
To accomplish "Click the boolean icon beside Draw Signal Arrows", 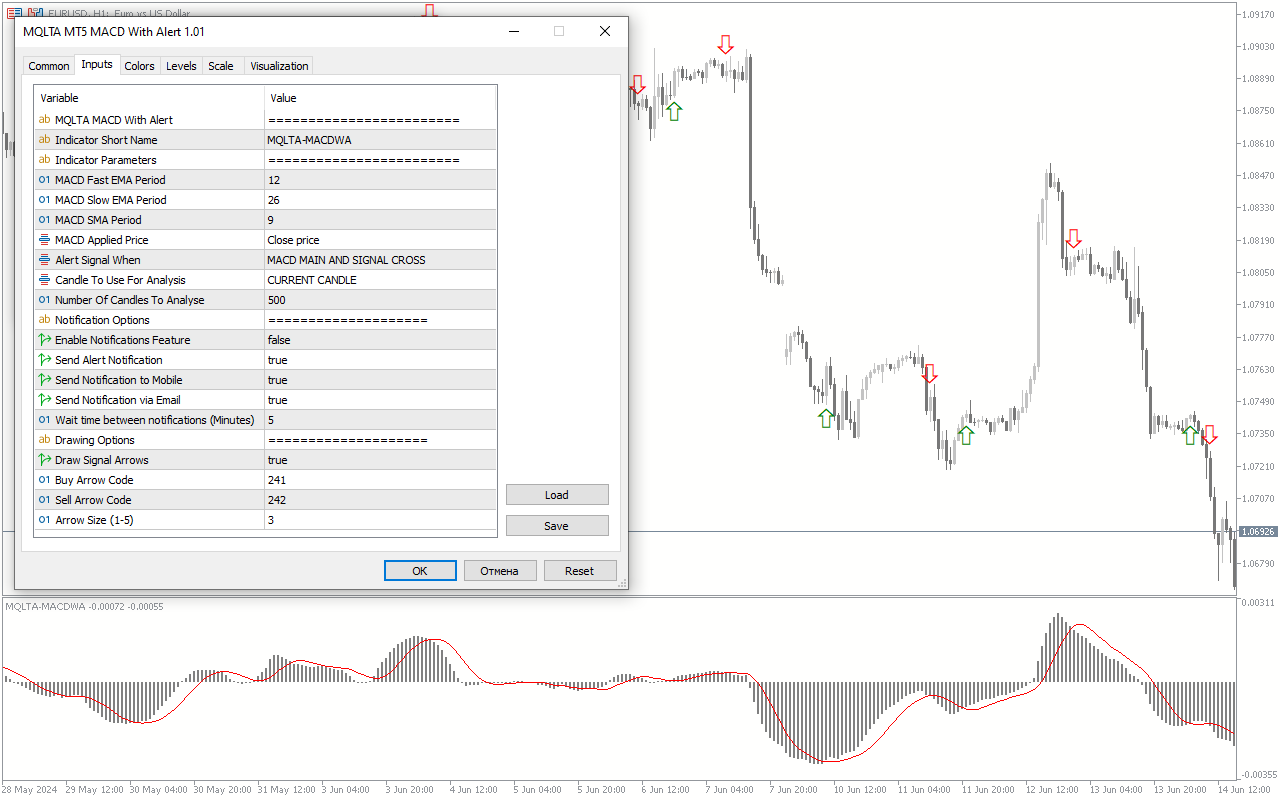I will click(x=44, y=460).
